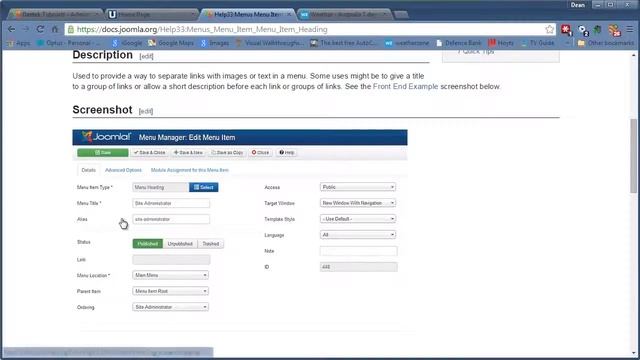Click edit link beside Screenshot heading
The width and height of the screenshot is (640, 360).
coord(146,111)
